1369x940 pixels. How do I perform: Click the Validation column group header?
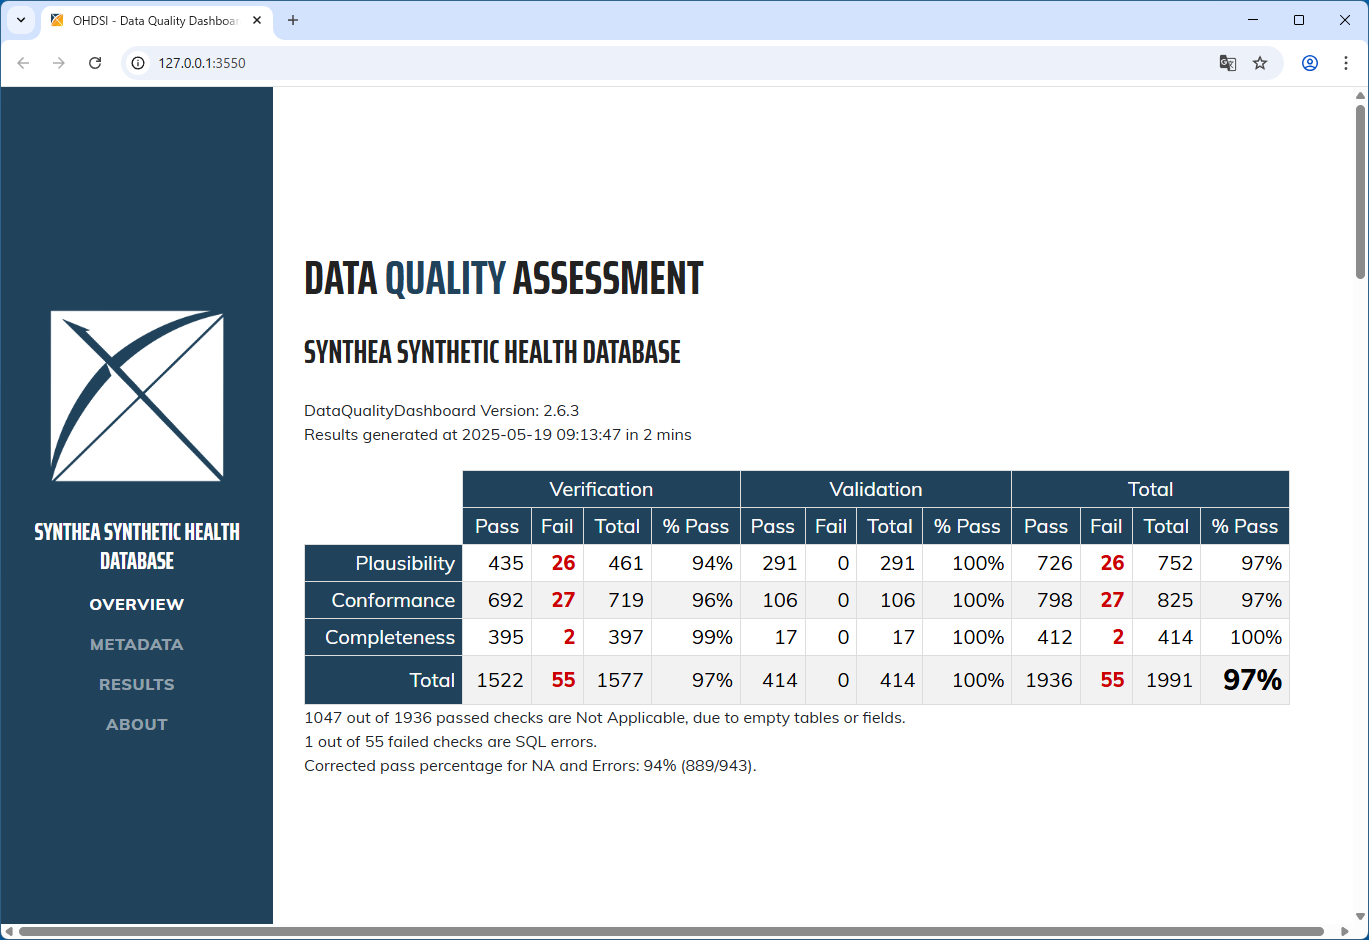(876, 489)
